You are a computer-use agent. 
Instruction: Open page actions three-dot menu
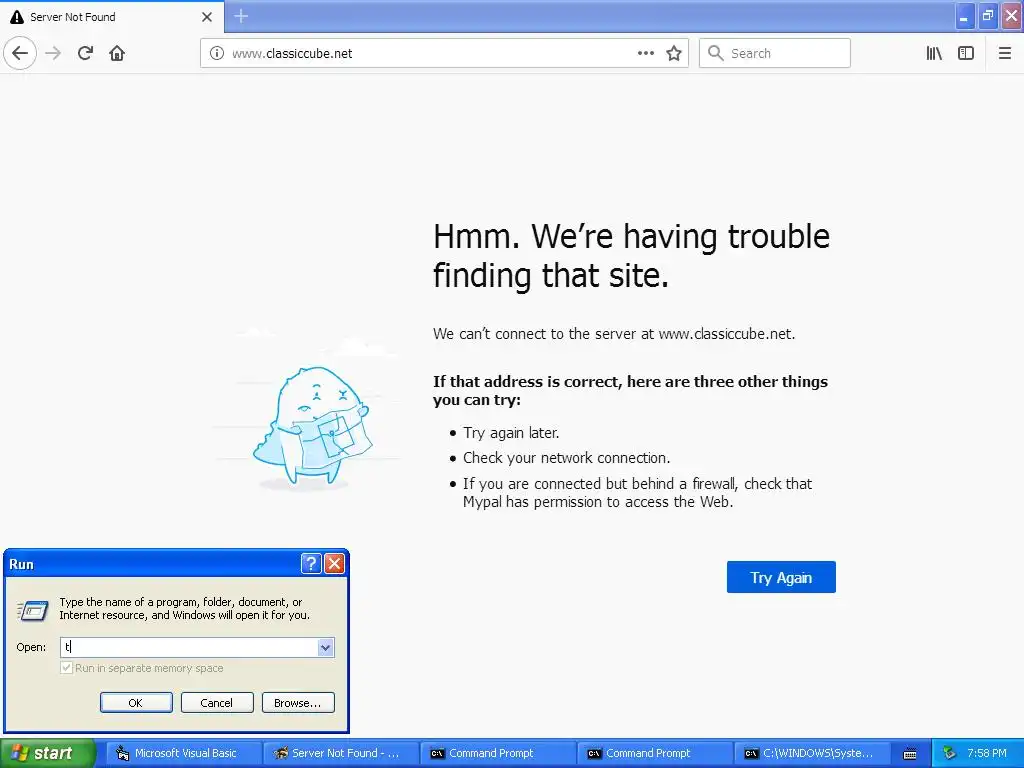645,53
